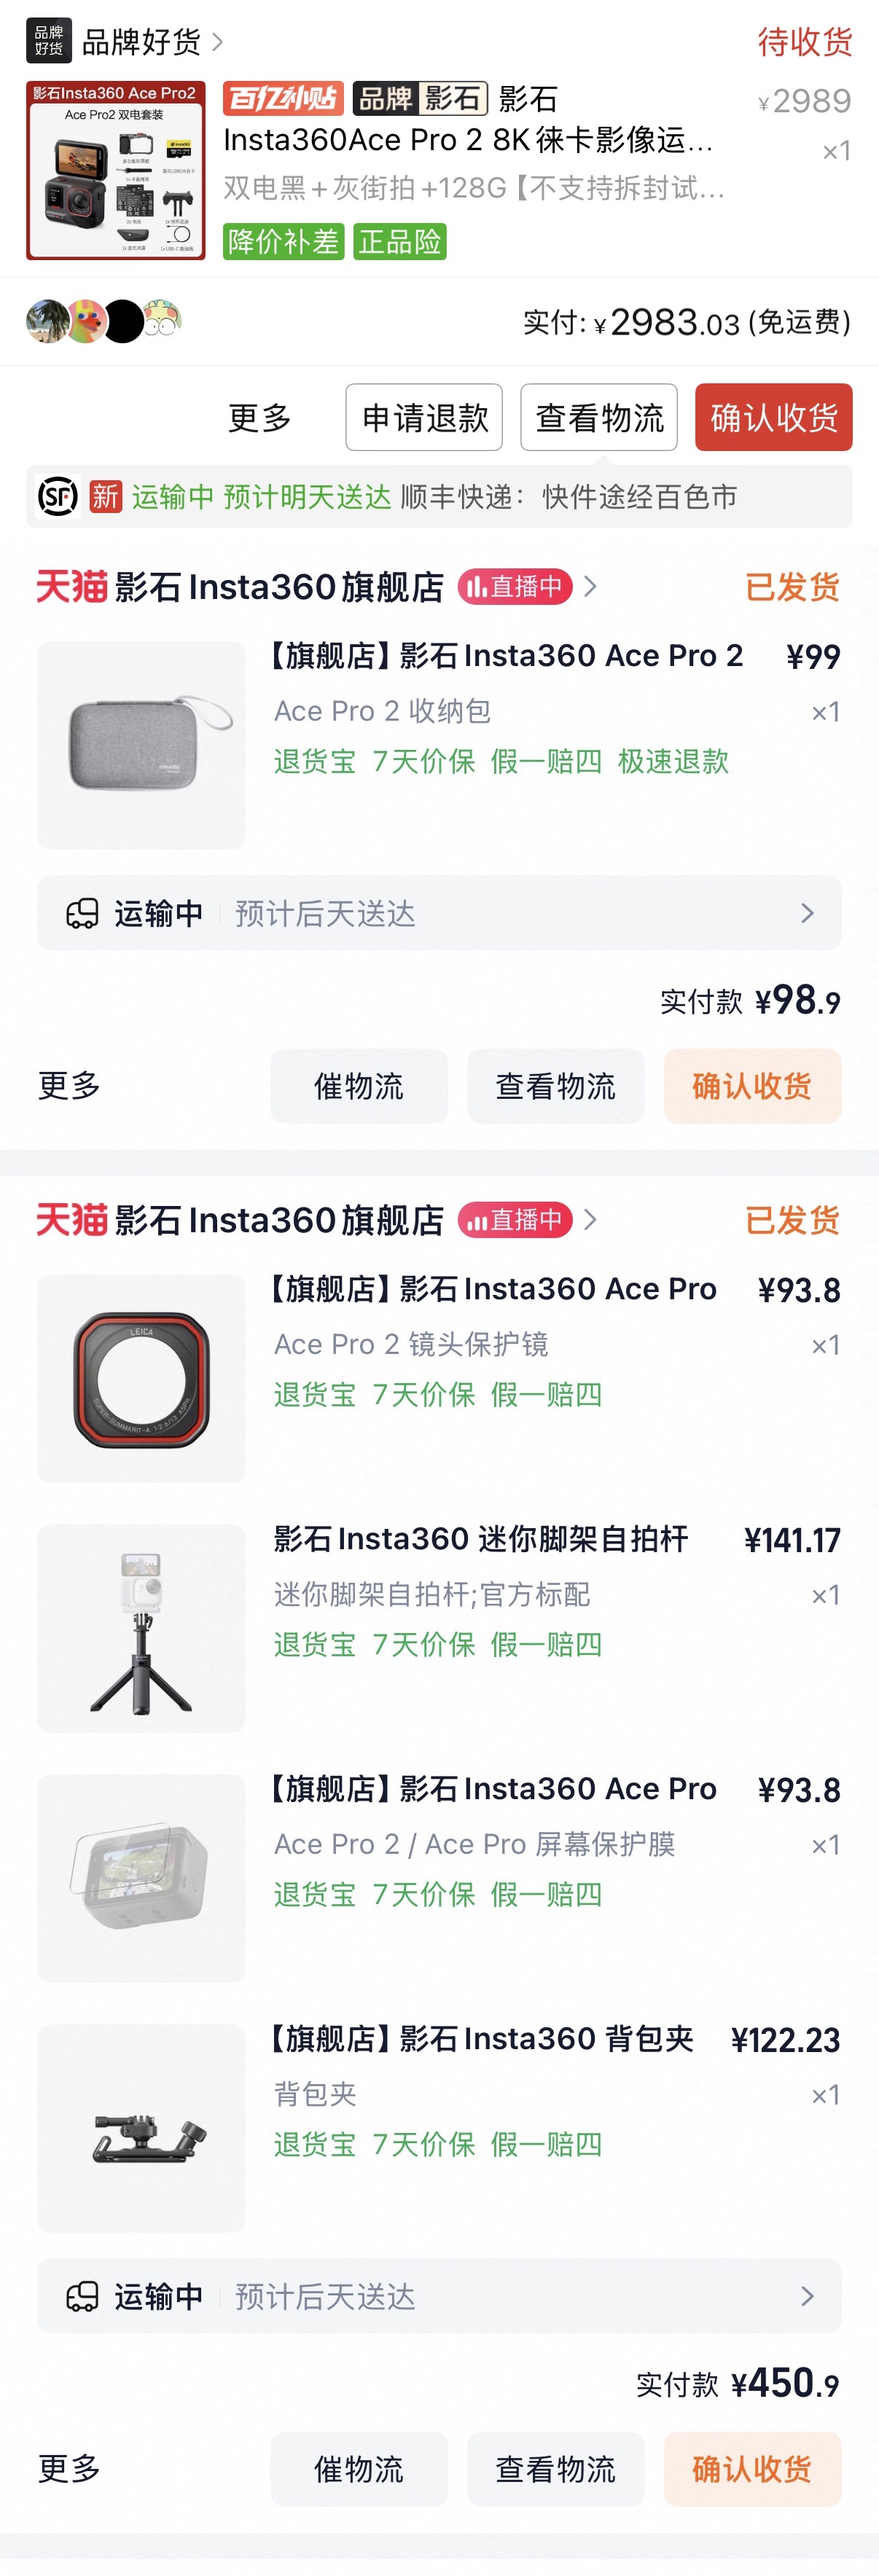Open the 镜头保护镜 lens guard thumbnail
879x2576 pixels.
[x=141, y=1378]
